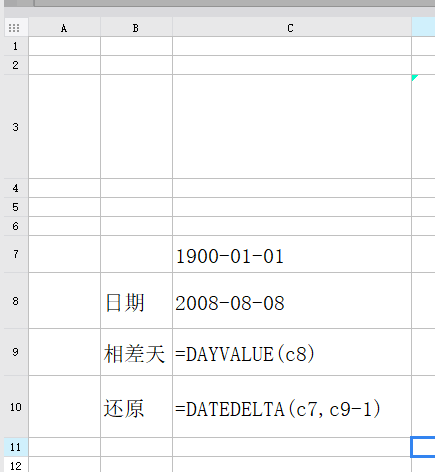
Task: Click the select-all corner grid icon
Action: point(14,28)
